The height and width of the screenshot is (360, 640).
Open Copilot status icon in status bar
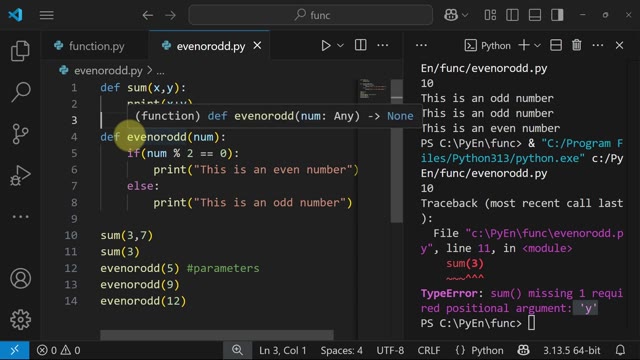click(524, 350)
